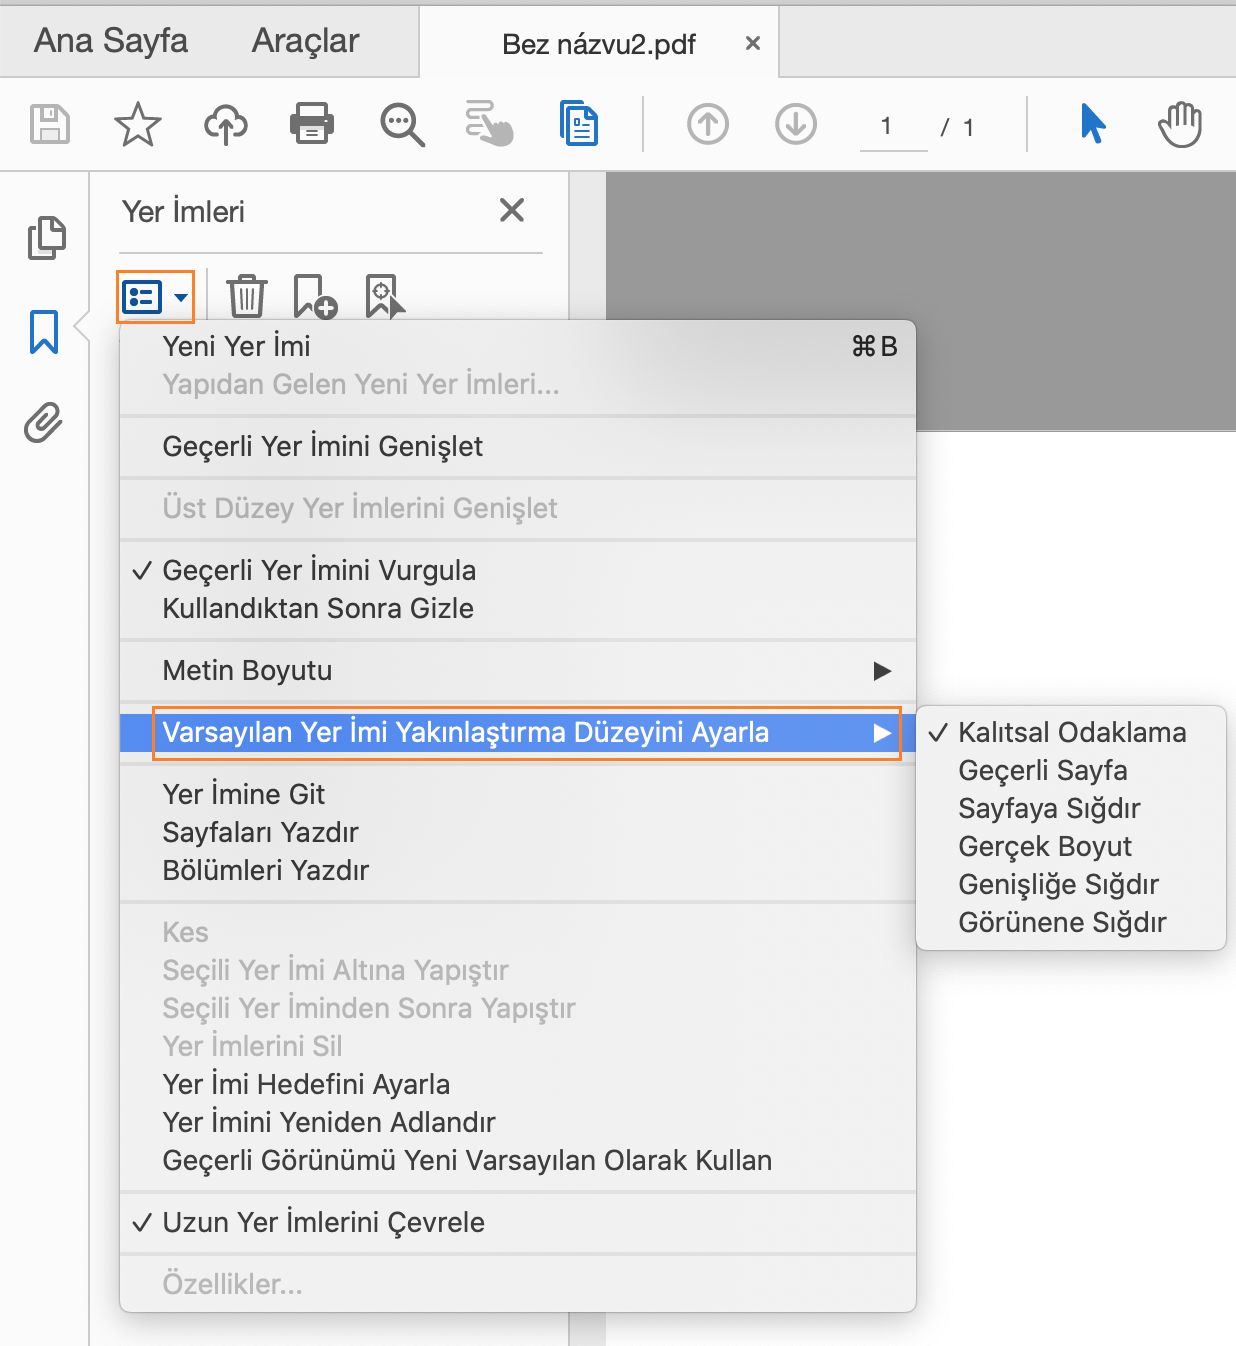Click the cloud upload icon
Image resolution: width=1236 pixels, height=1346 pixels.
[226, 125]
